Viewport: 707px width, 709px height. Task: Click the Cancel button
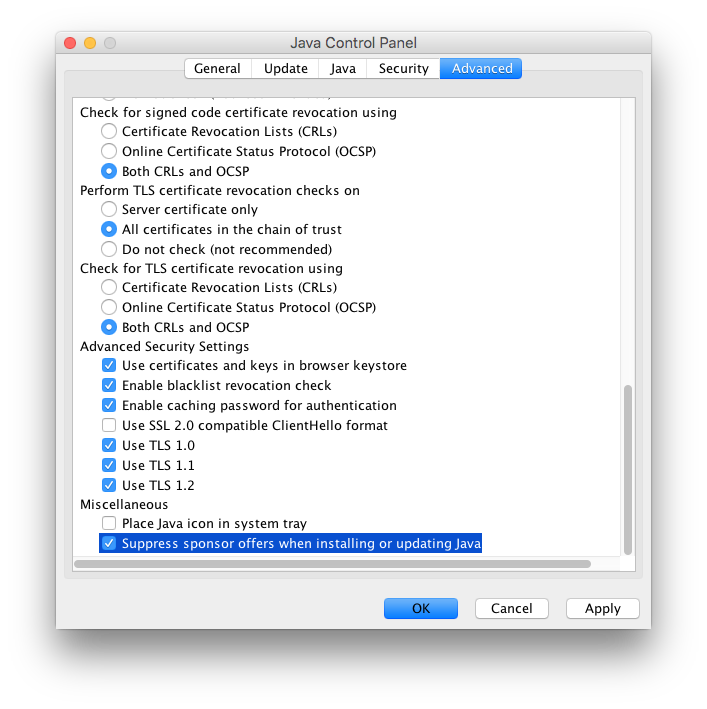[512, 608]
